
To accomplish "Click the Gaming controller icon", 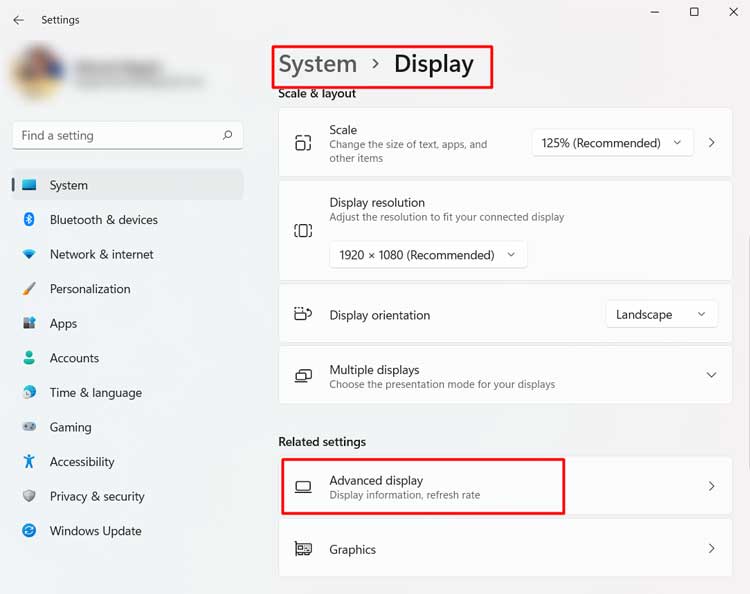I will 29,427.
